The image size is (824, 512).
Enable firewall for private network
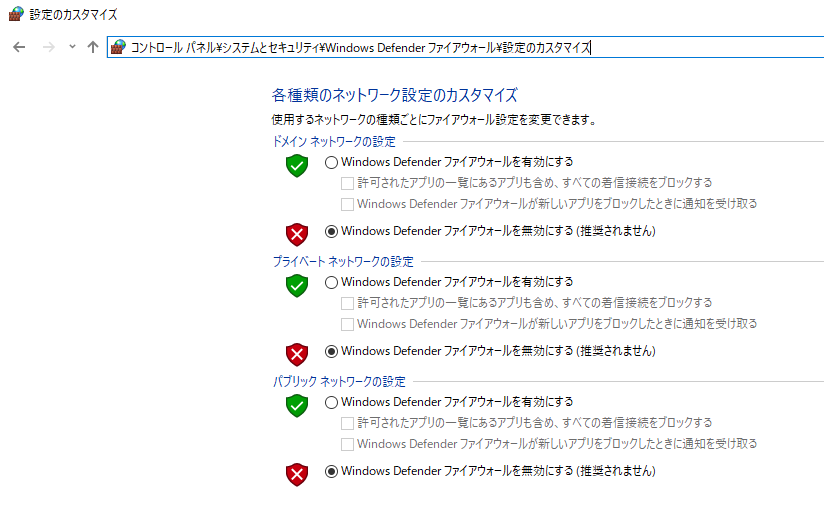tap(331, 282)
